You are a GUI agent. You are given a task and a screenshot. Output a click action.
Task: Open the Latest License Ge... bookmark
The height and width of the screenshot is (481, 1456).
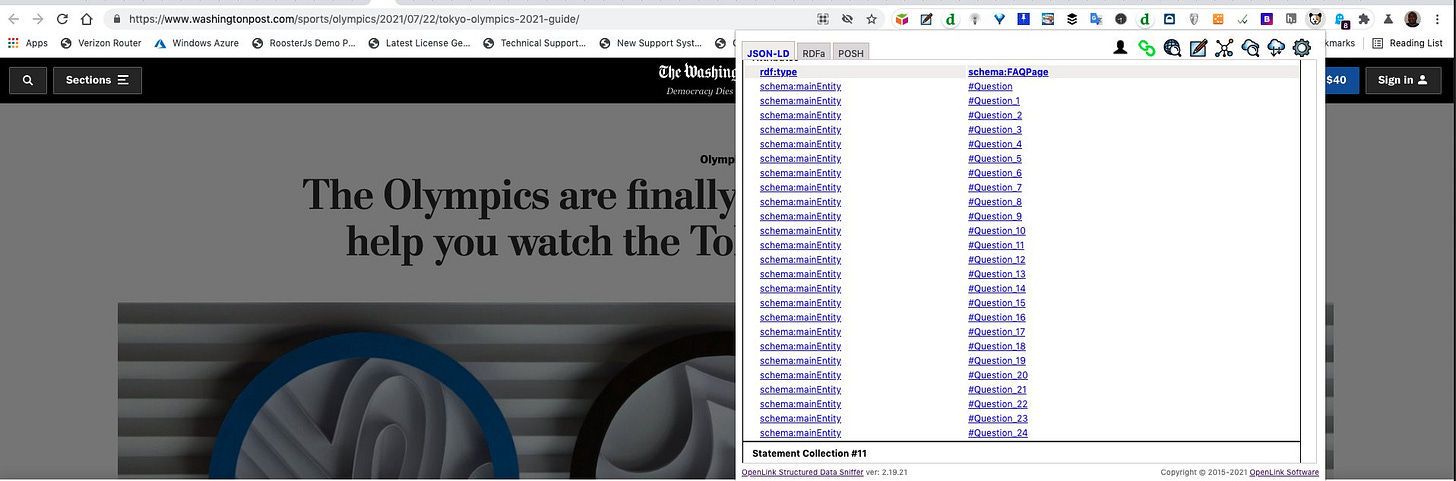coord(420,43)
